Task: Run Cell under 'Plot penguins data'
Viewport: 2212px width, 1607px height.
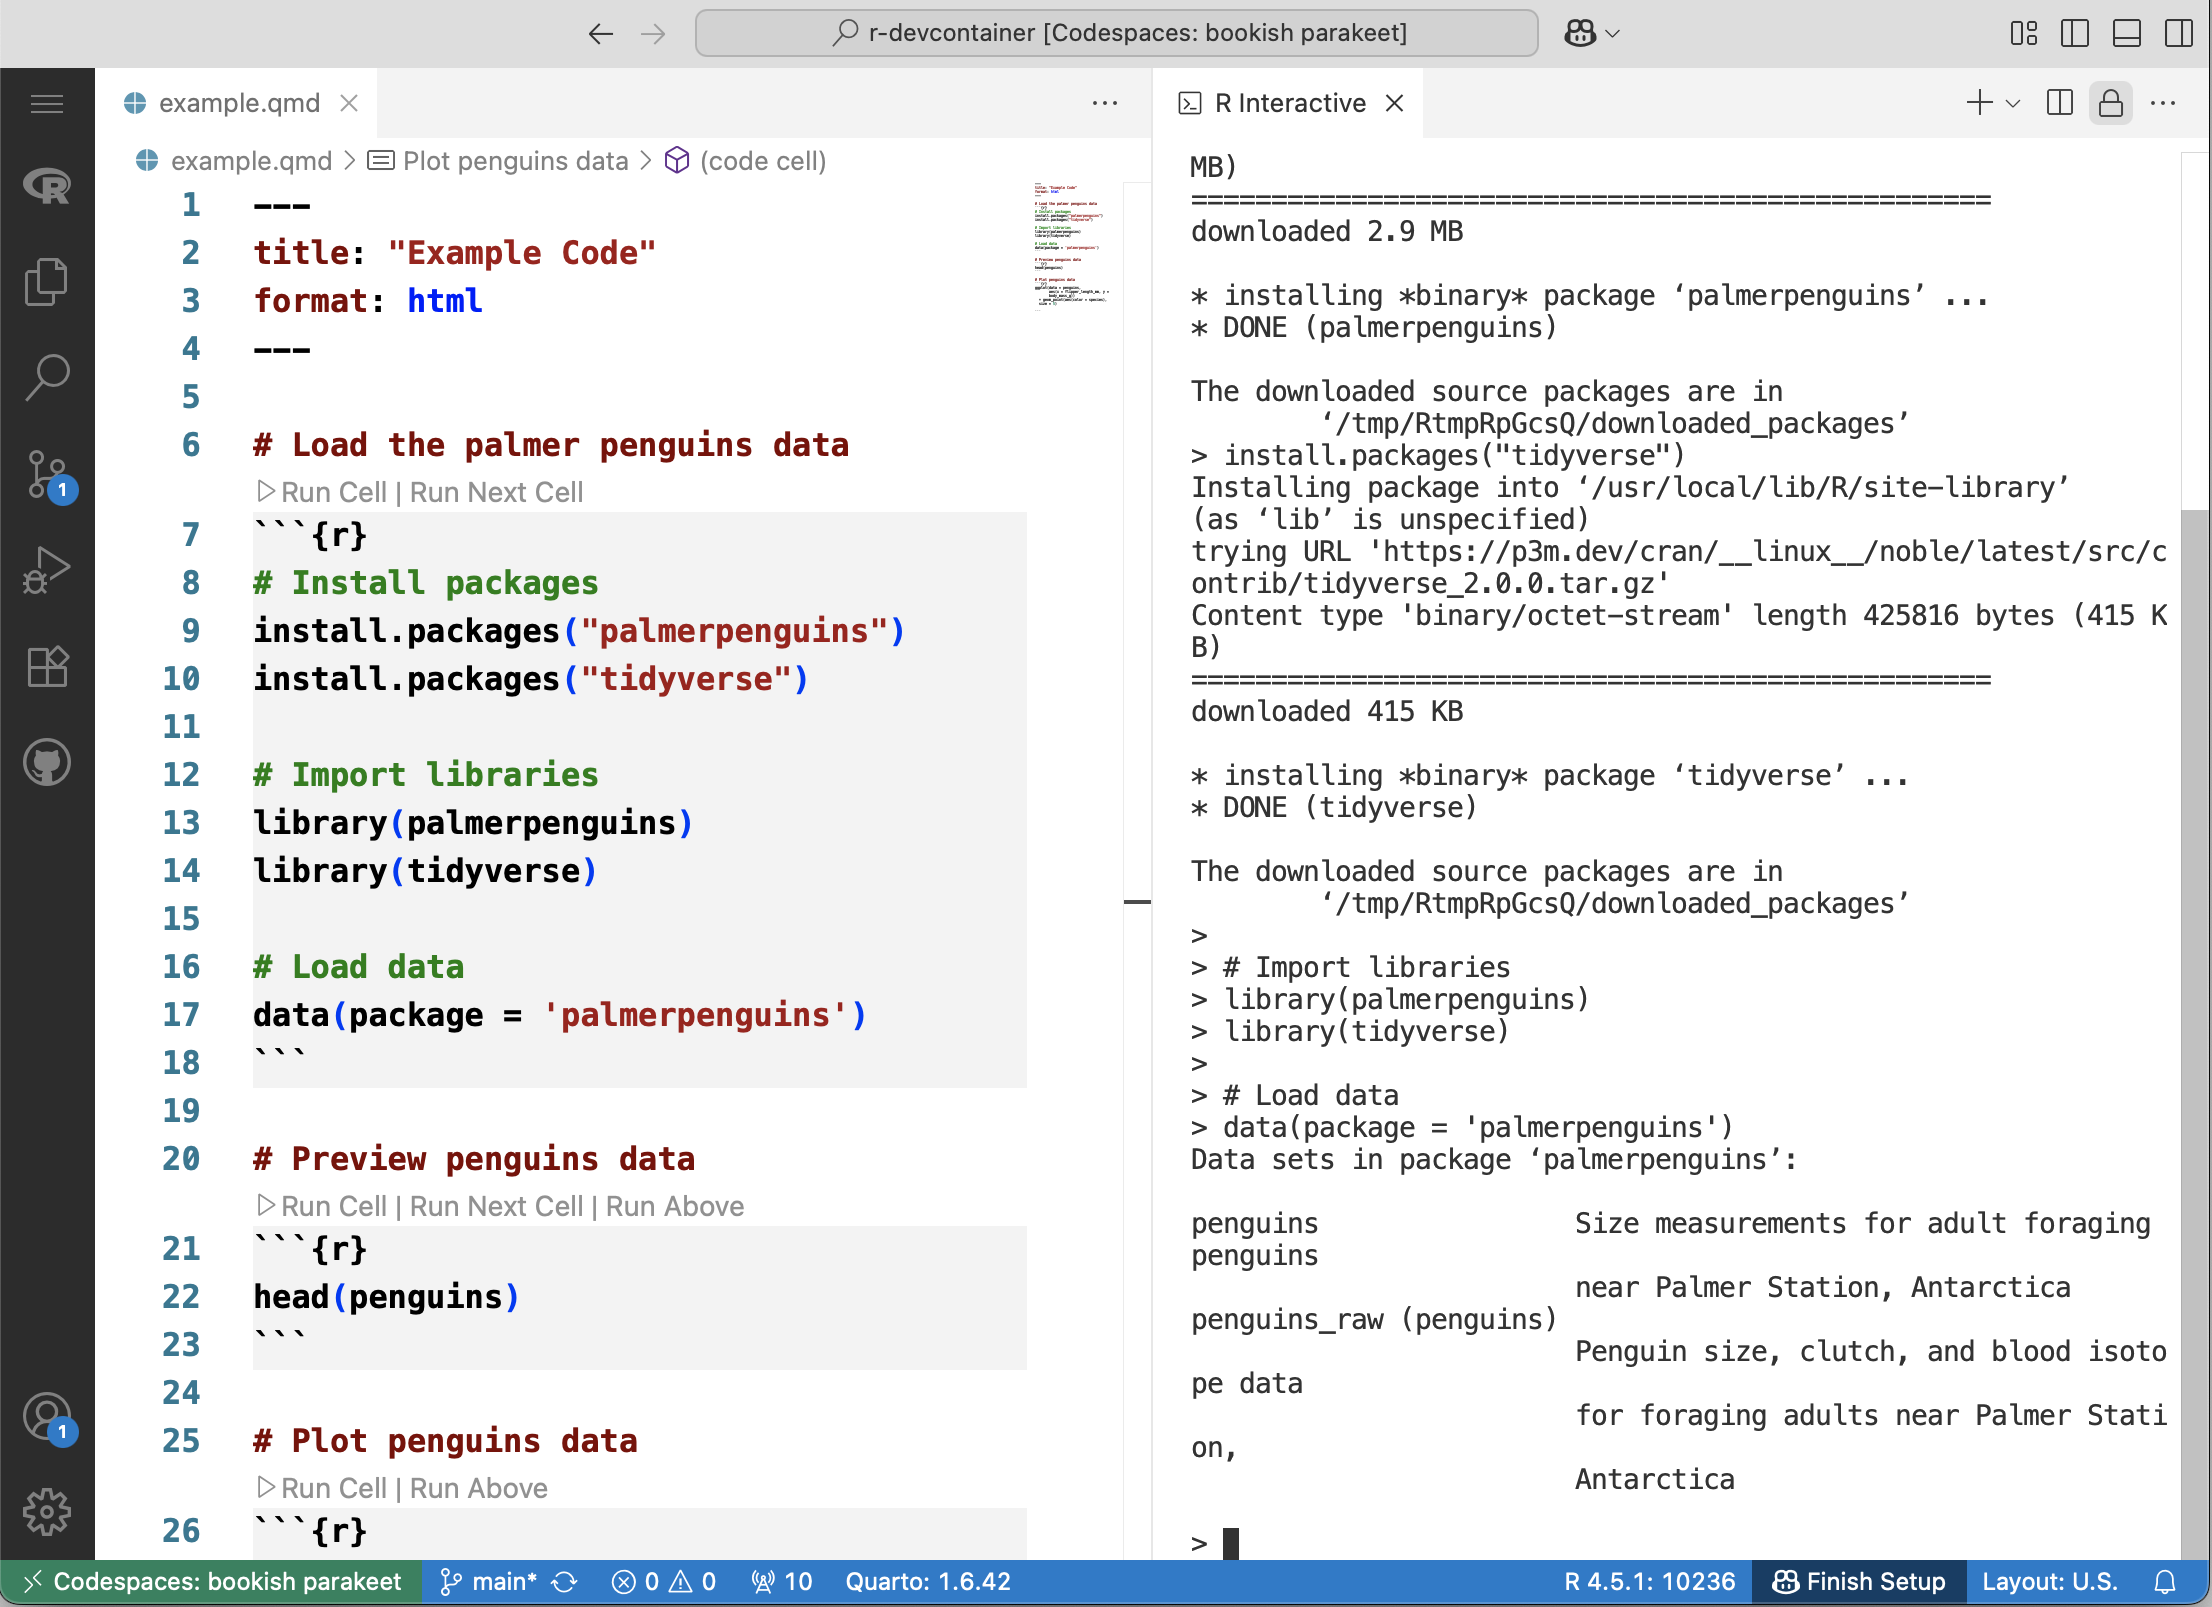Action: point(322,1488)
